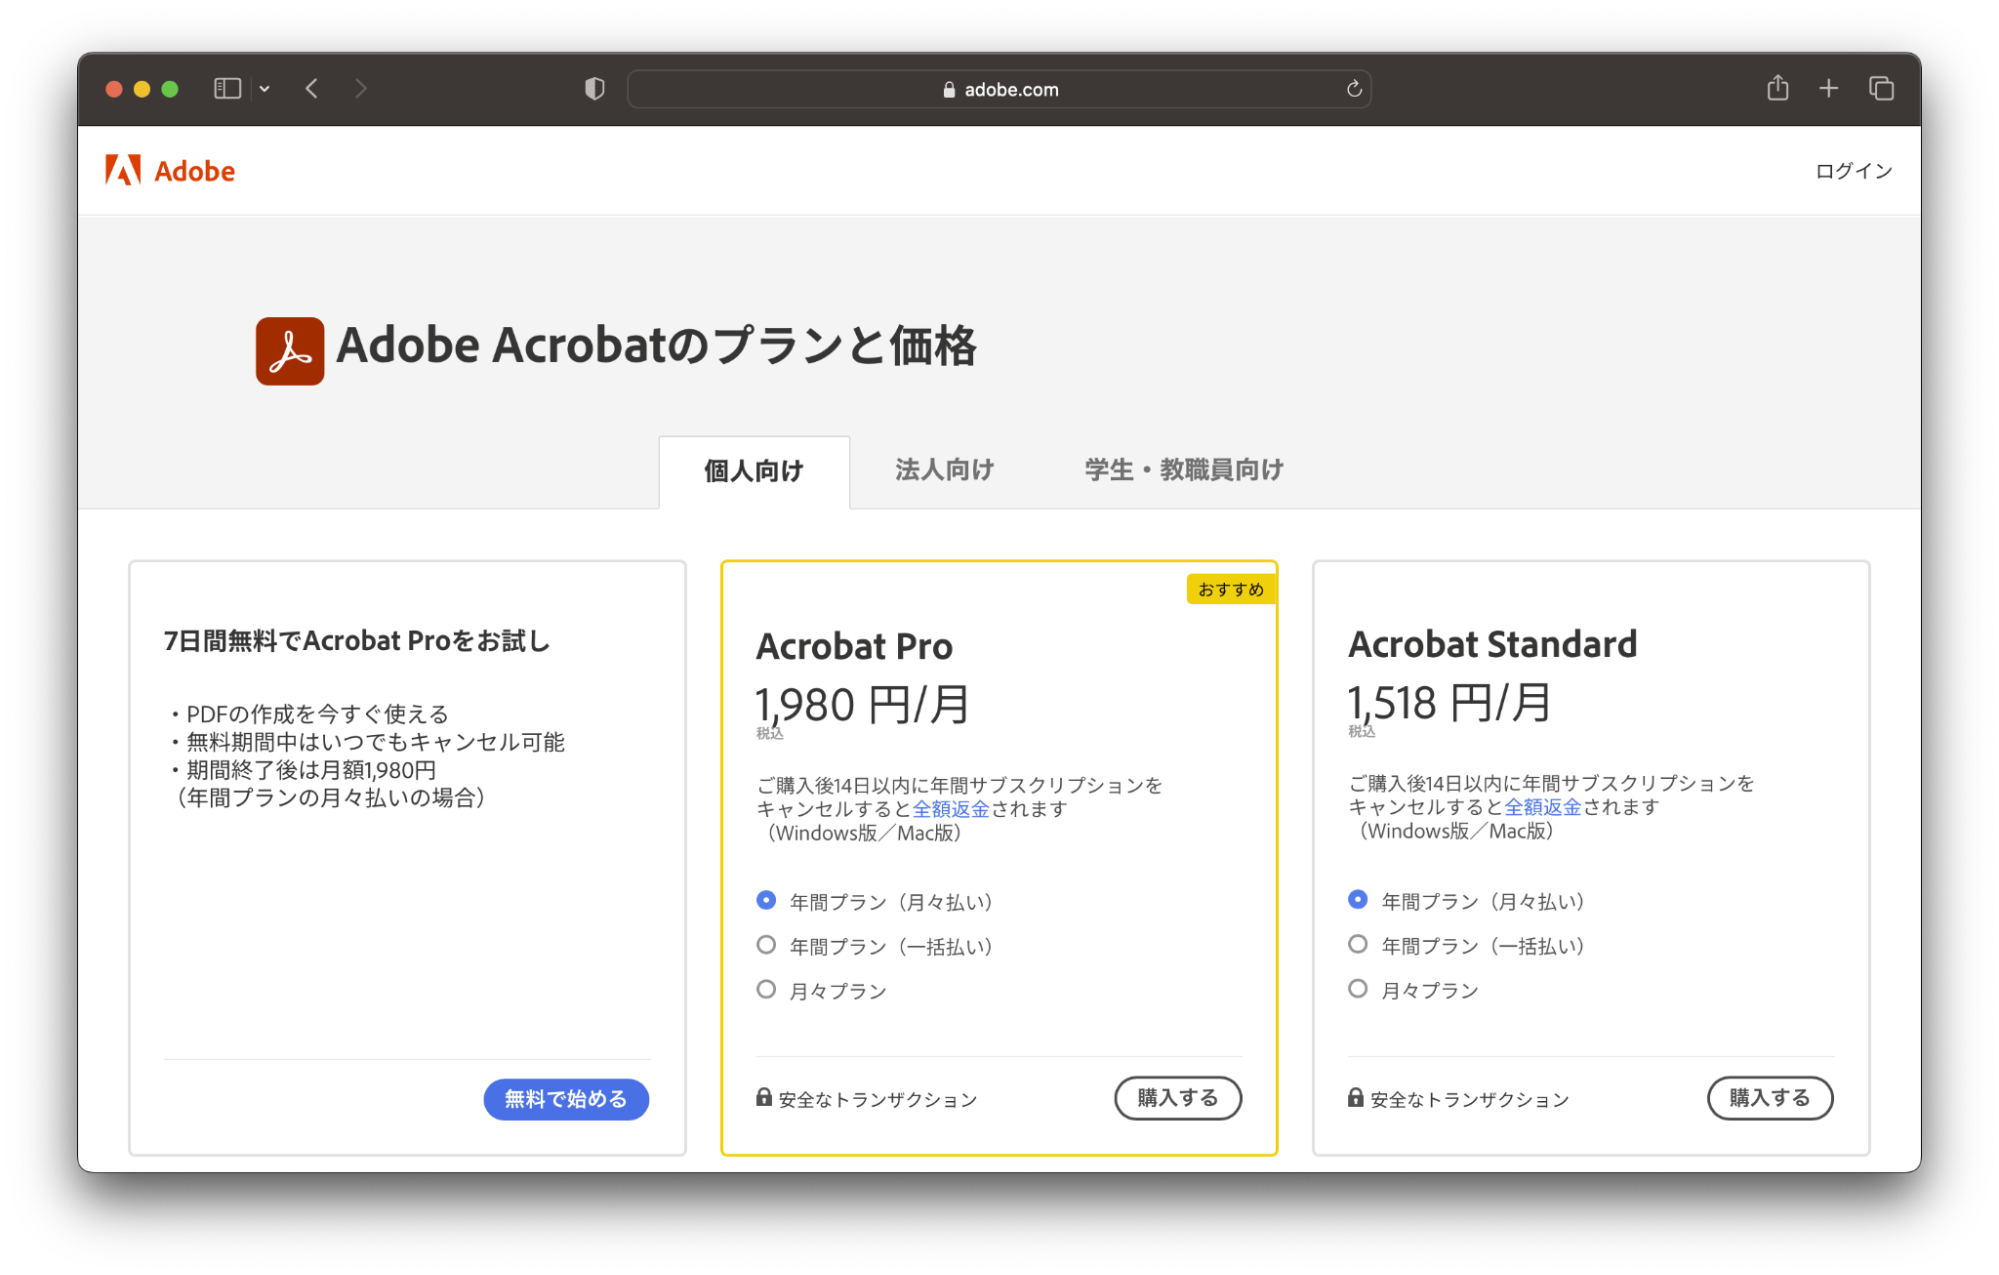1999x1275 pixels.
Task: Open the ログイン link
Action: point(1853,171)
